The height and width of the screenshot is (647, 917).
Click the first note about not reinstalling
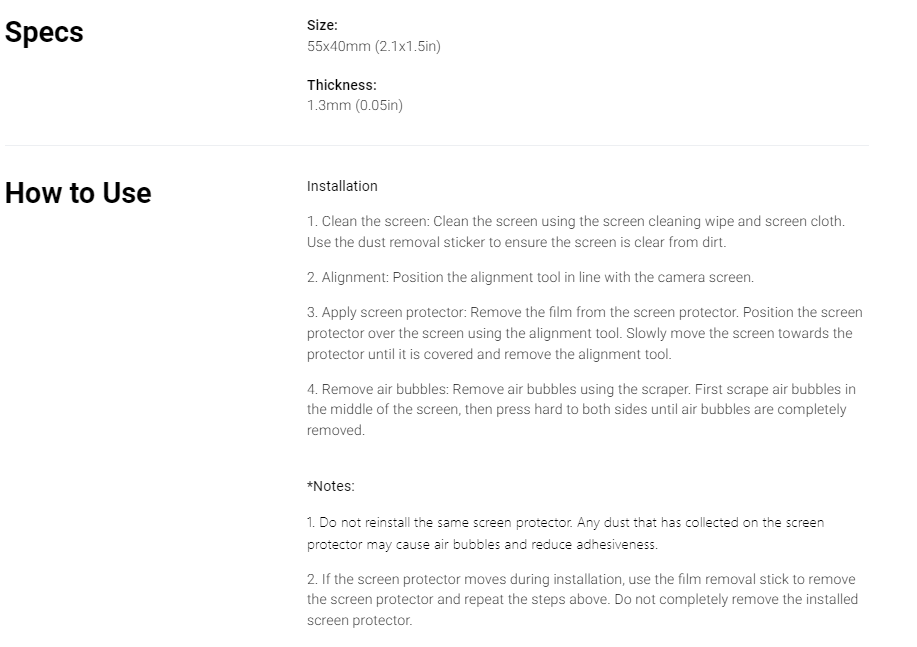(565, 534)
